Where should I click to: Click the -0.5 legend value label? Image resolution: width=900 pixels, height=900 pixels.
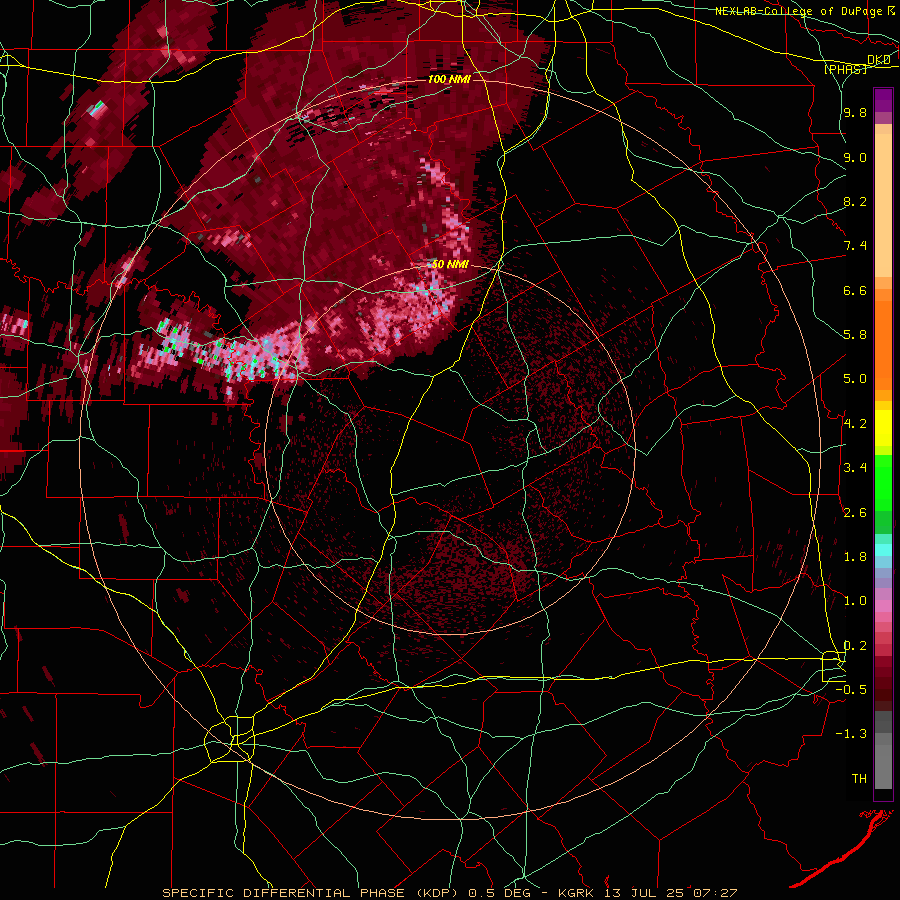point(851,690)
